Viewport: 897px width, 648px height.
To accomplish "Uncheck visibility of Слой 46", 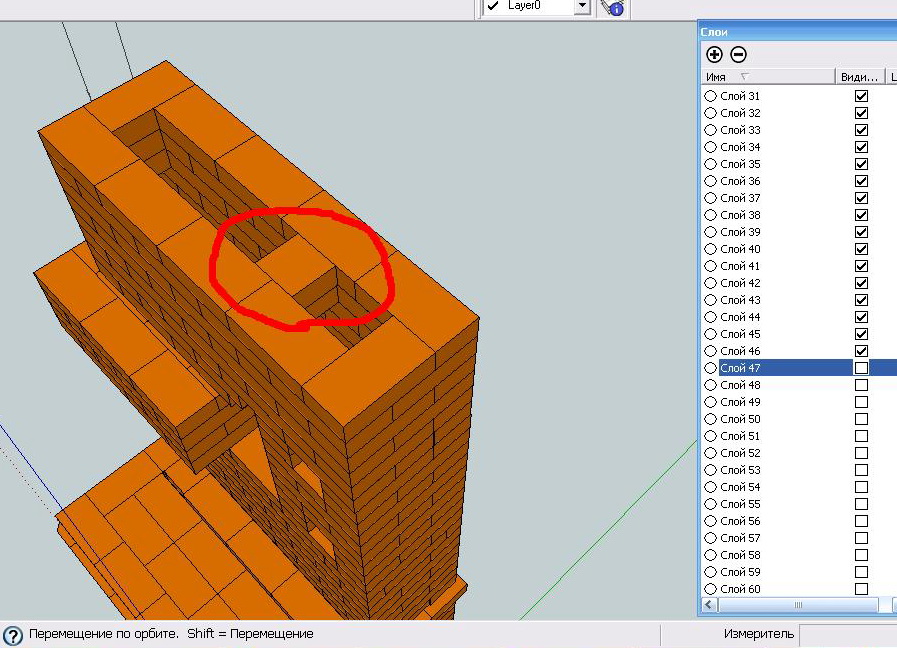I will pos(861,351).
